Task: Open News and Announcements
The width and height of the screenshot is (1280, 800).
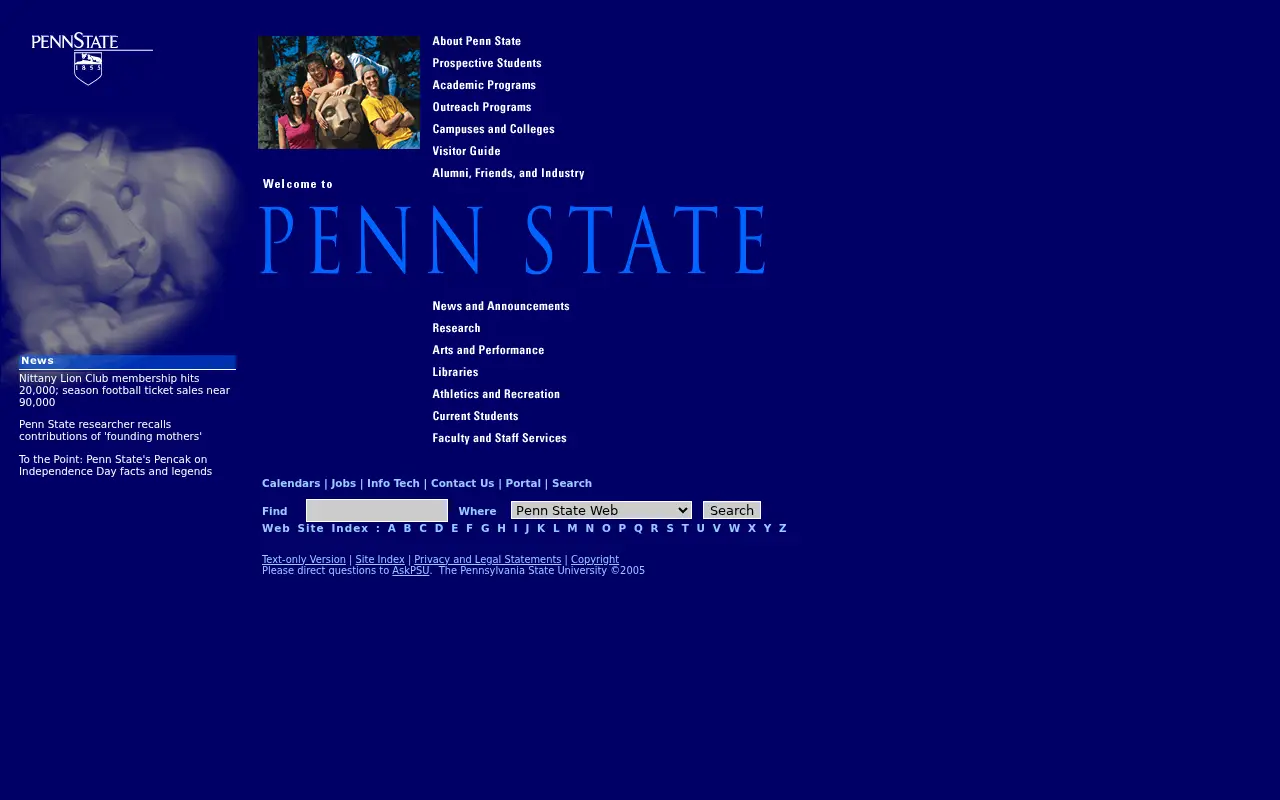Action: click(501, 306)
